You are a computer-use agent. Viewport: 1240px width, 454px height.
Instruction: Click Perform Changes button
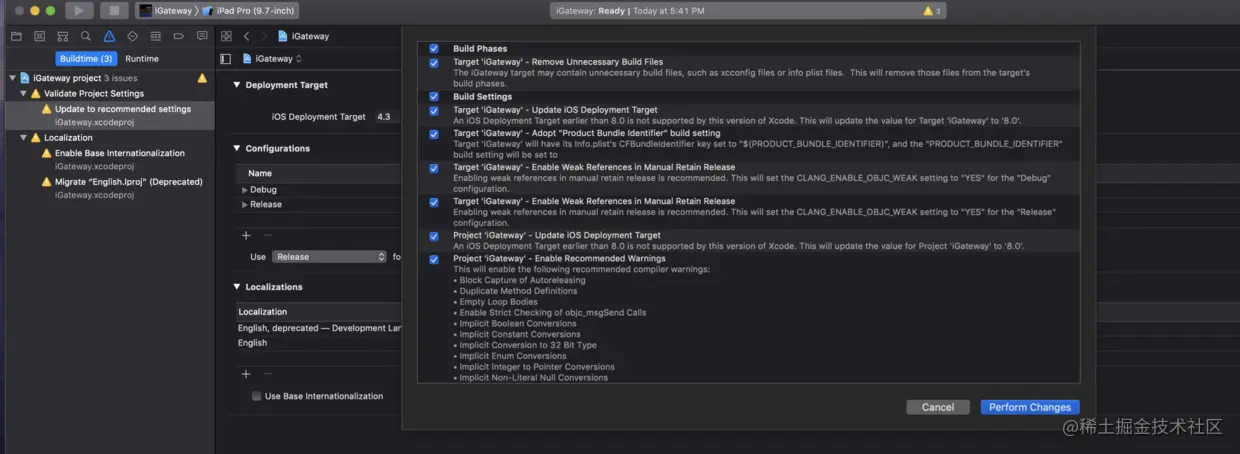[x=1030, y=407]
